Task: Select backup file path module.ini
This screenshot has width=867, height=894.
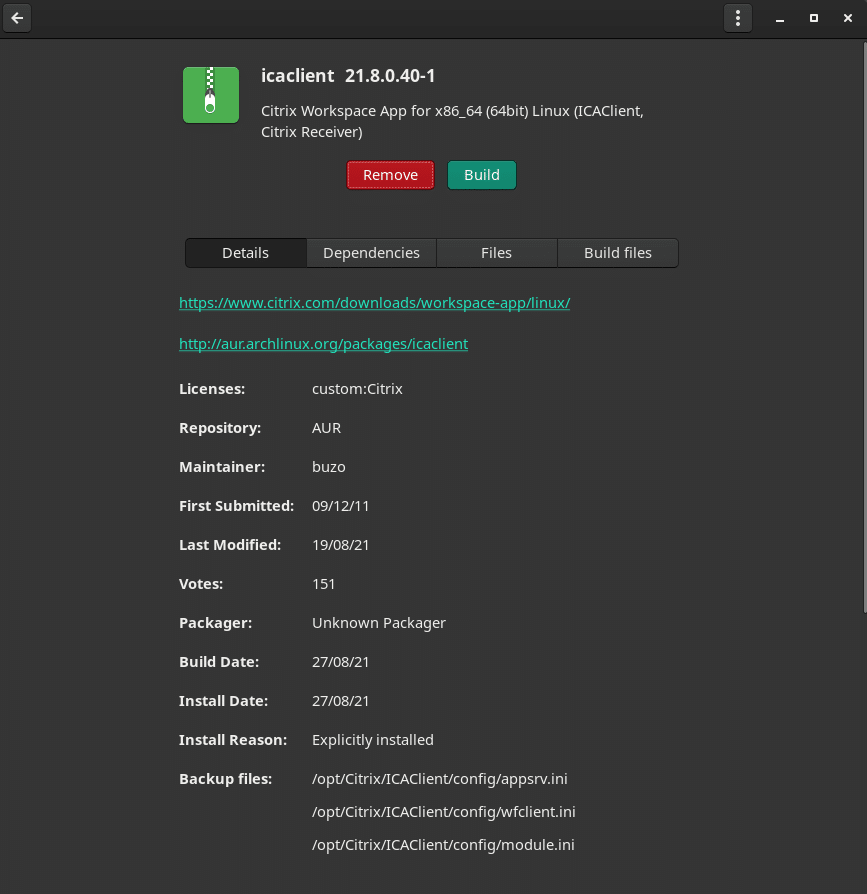Action: pyautogui.click(x=443, y=845)
